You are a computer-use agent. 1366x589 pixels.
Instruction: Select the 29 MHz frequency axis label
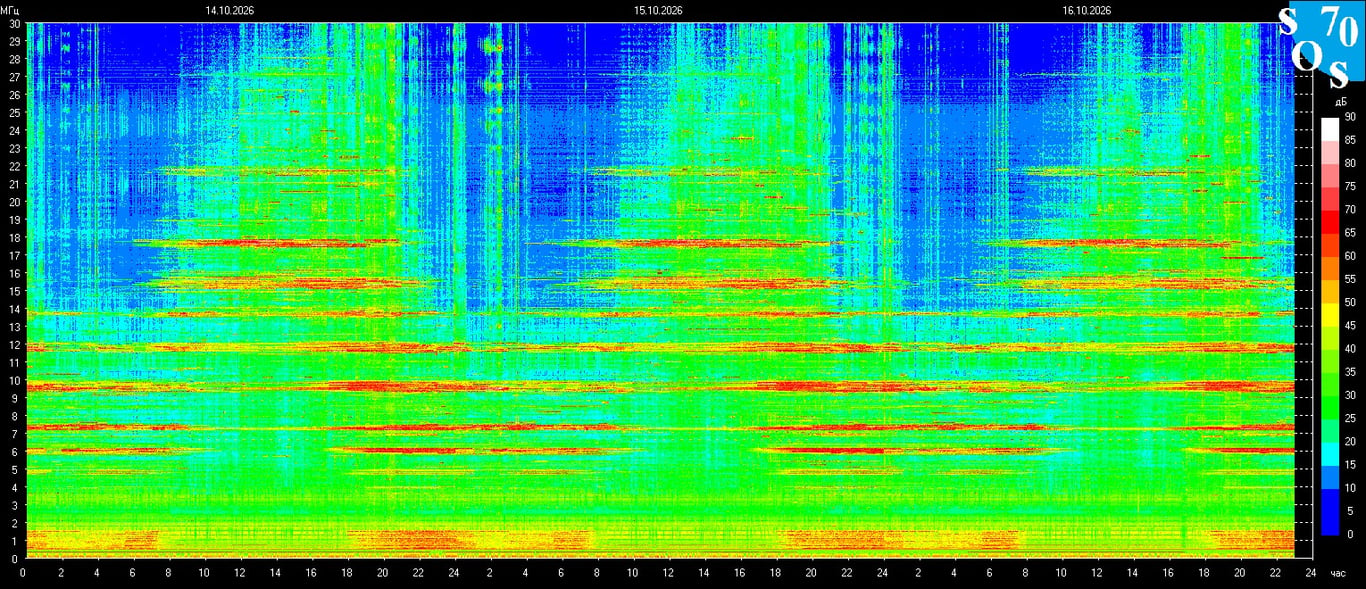(13, 41)
